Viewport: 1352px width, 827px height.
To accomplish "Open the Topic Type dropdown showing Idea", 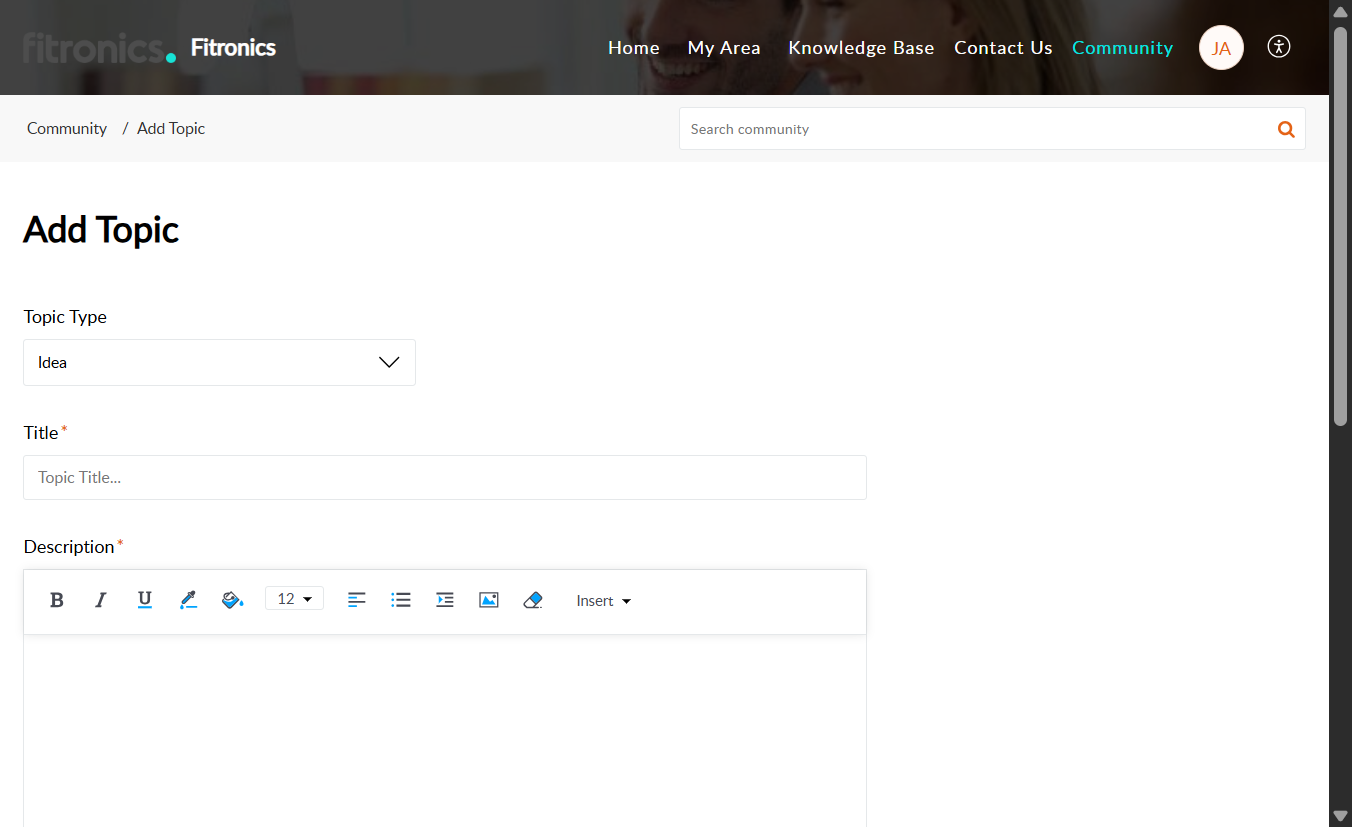I will (219, 362).
